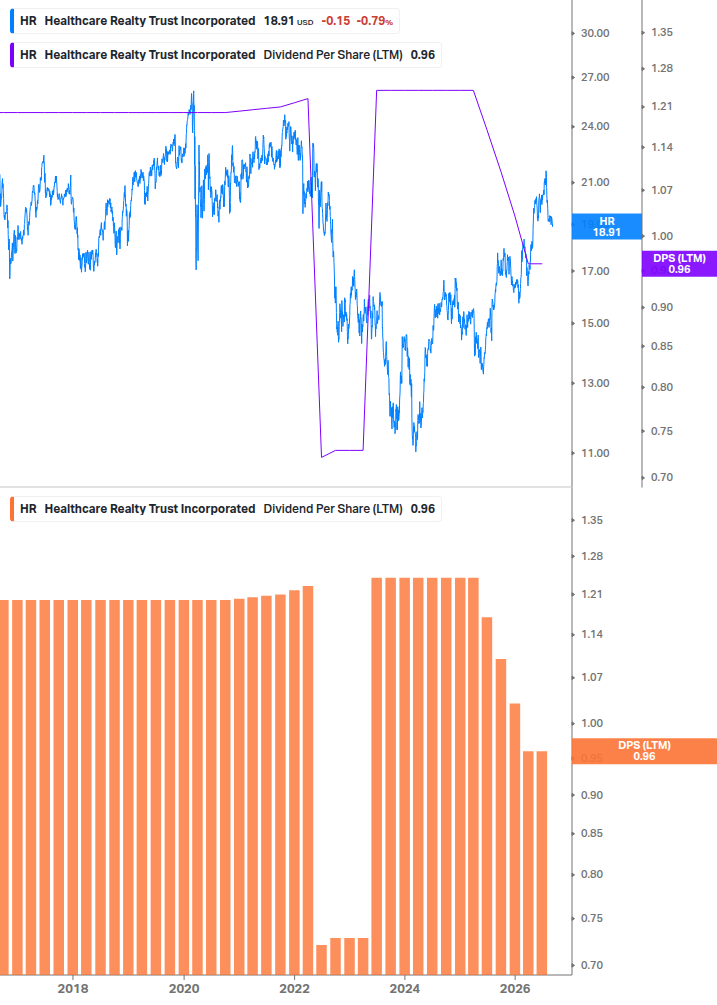Image resolution: width=717 pixels, height=1005 pixels.
Task: Click the 17.00 price axis value
Action: pyautogui.click(x=595, y=271)
